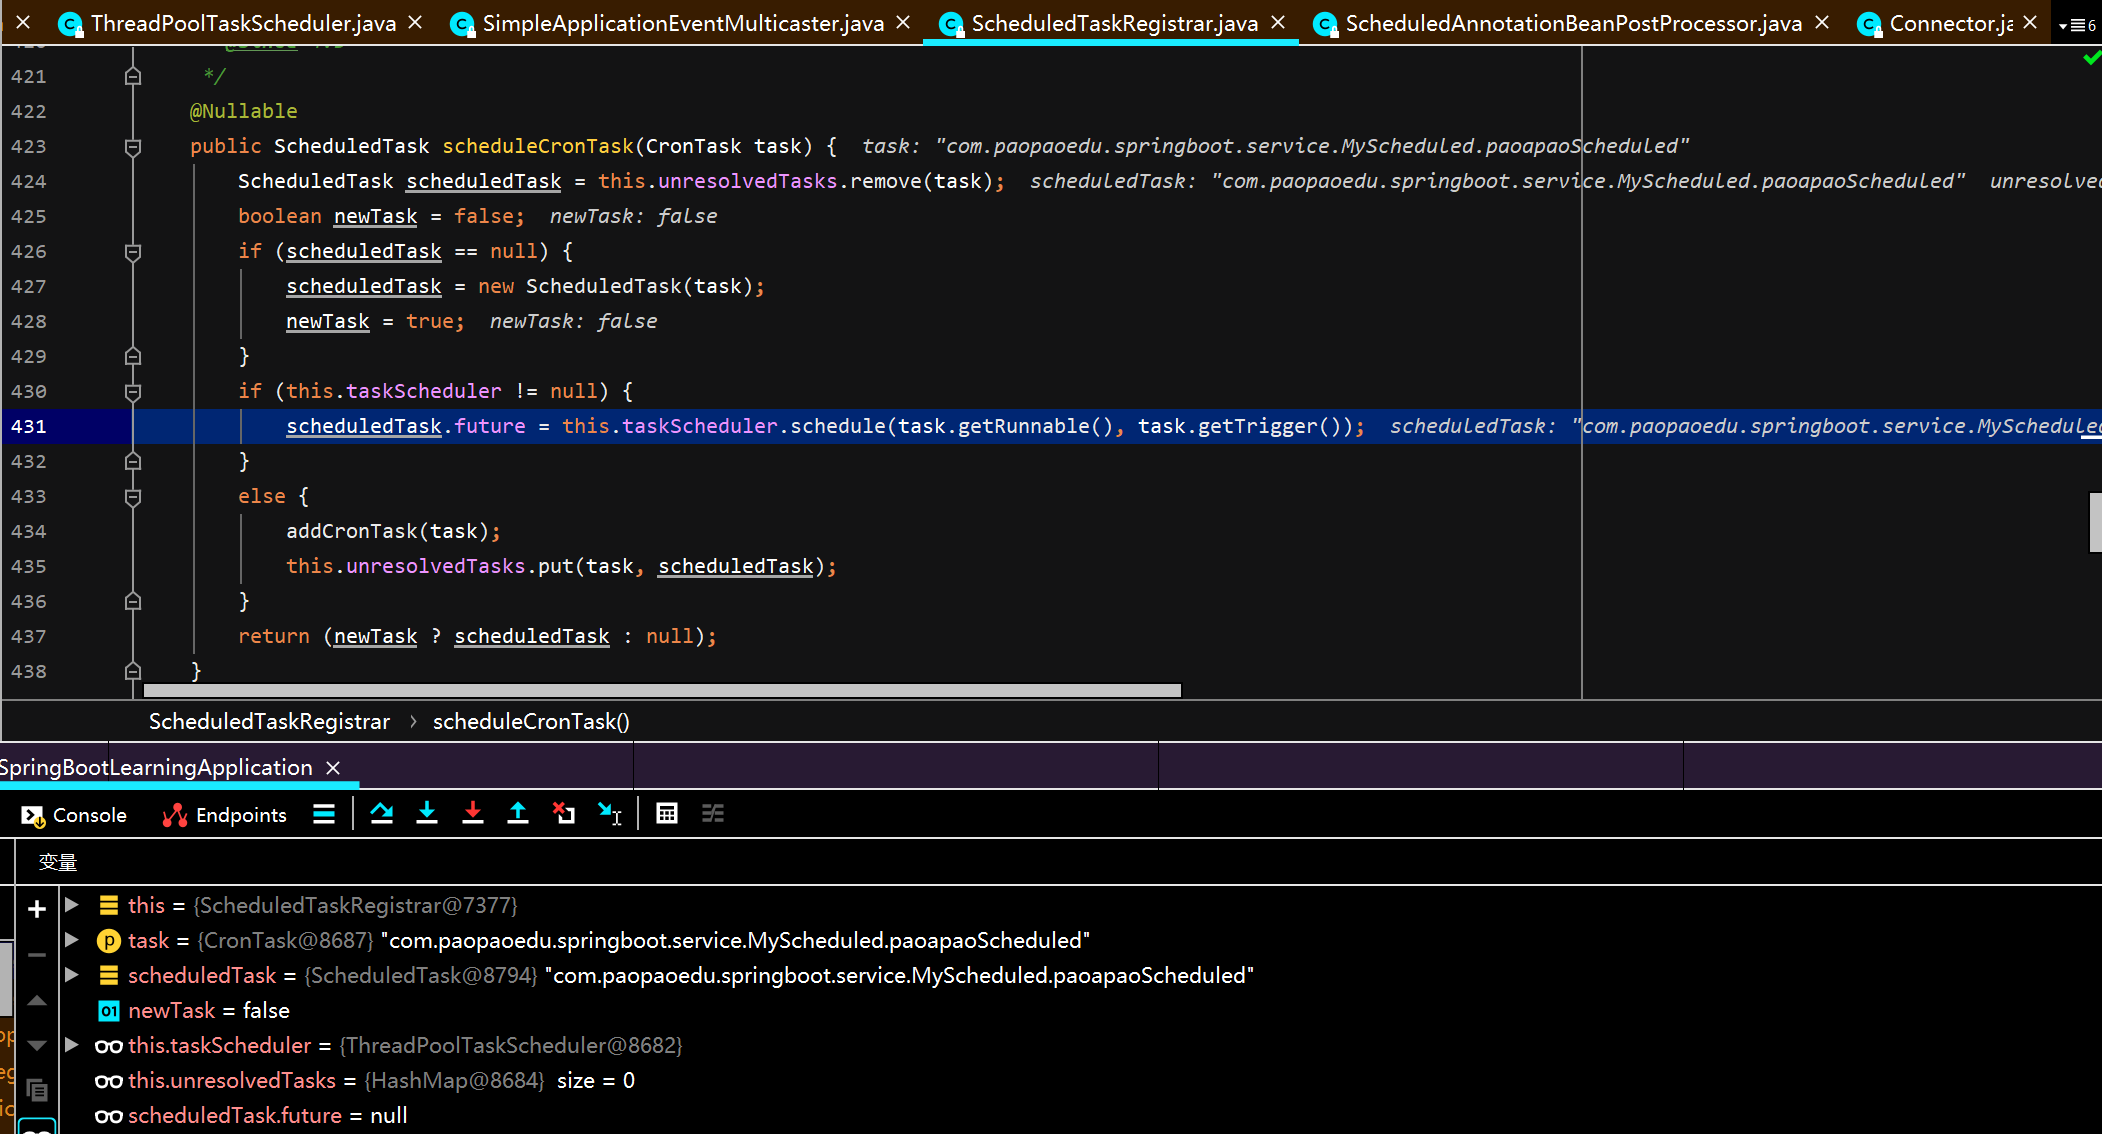Click the horizontal editor scrollbar

point(662,691)
